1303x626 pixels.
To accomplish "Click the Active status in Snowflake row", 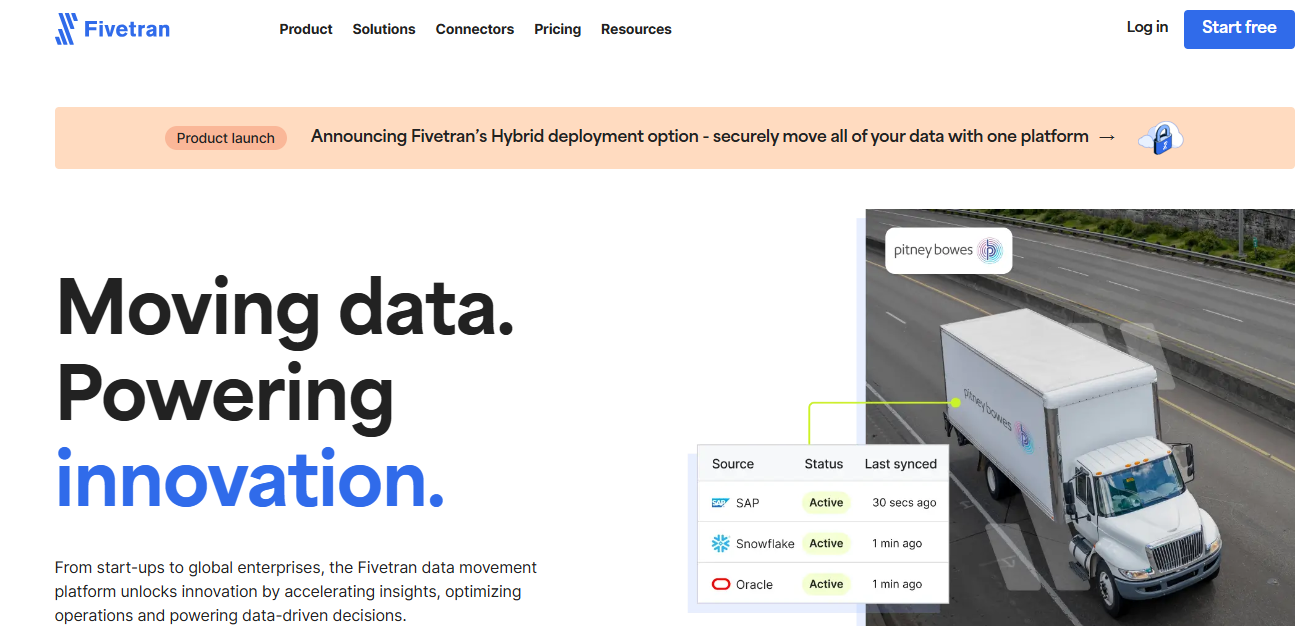I will click(x=826, y=544).
